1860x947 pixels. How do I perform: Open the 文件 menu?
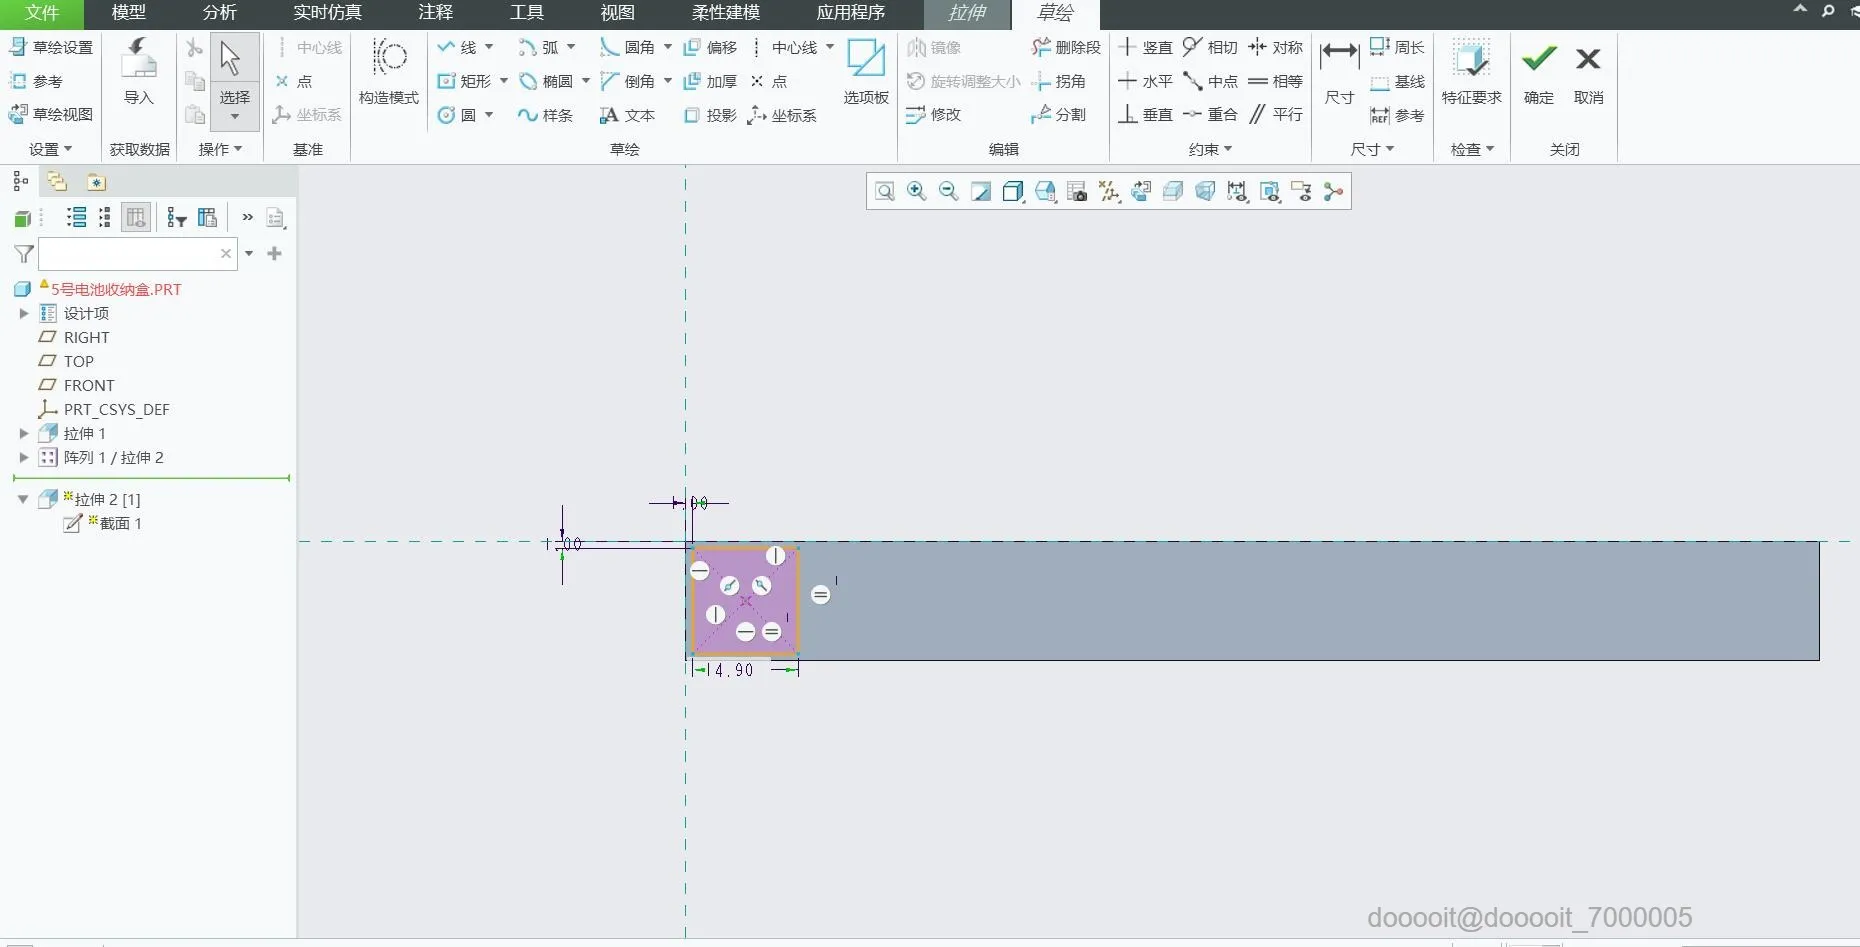(42, 13)
